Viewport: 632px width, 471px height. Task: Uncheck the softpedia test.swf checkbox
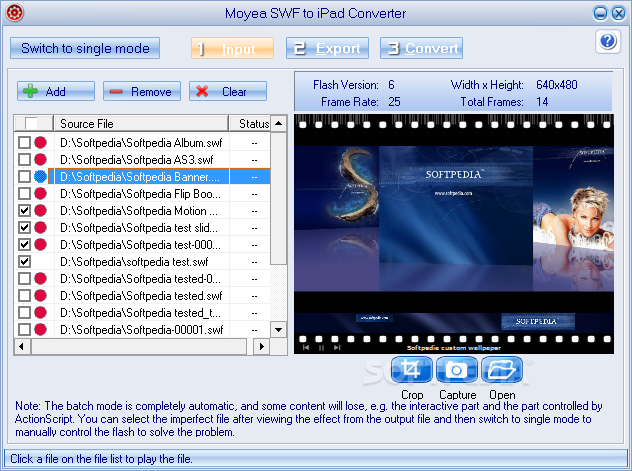point(24,261)
